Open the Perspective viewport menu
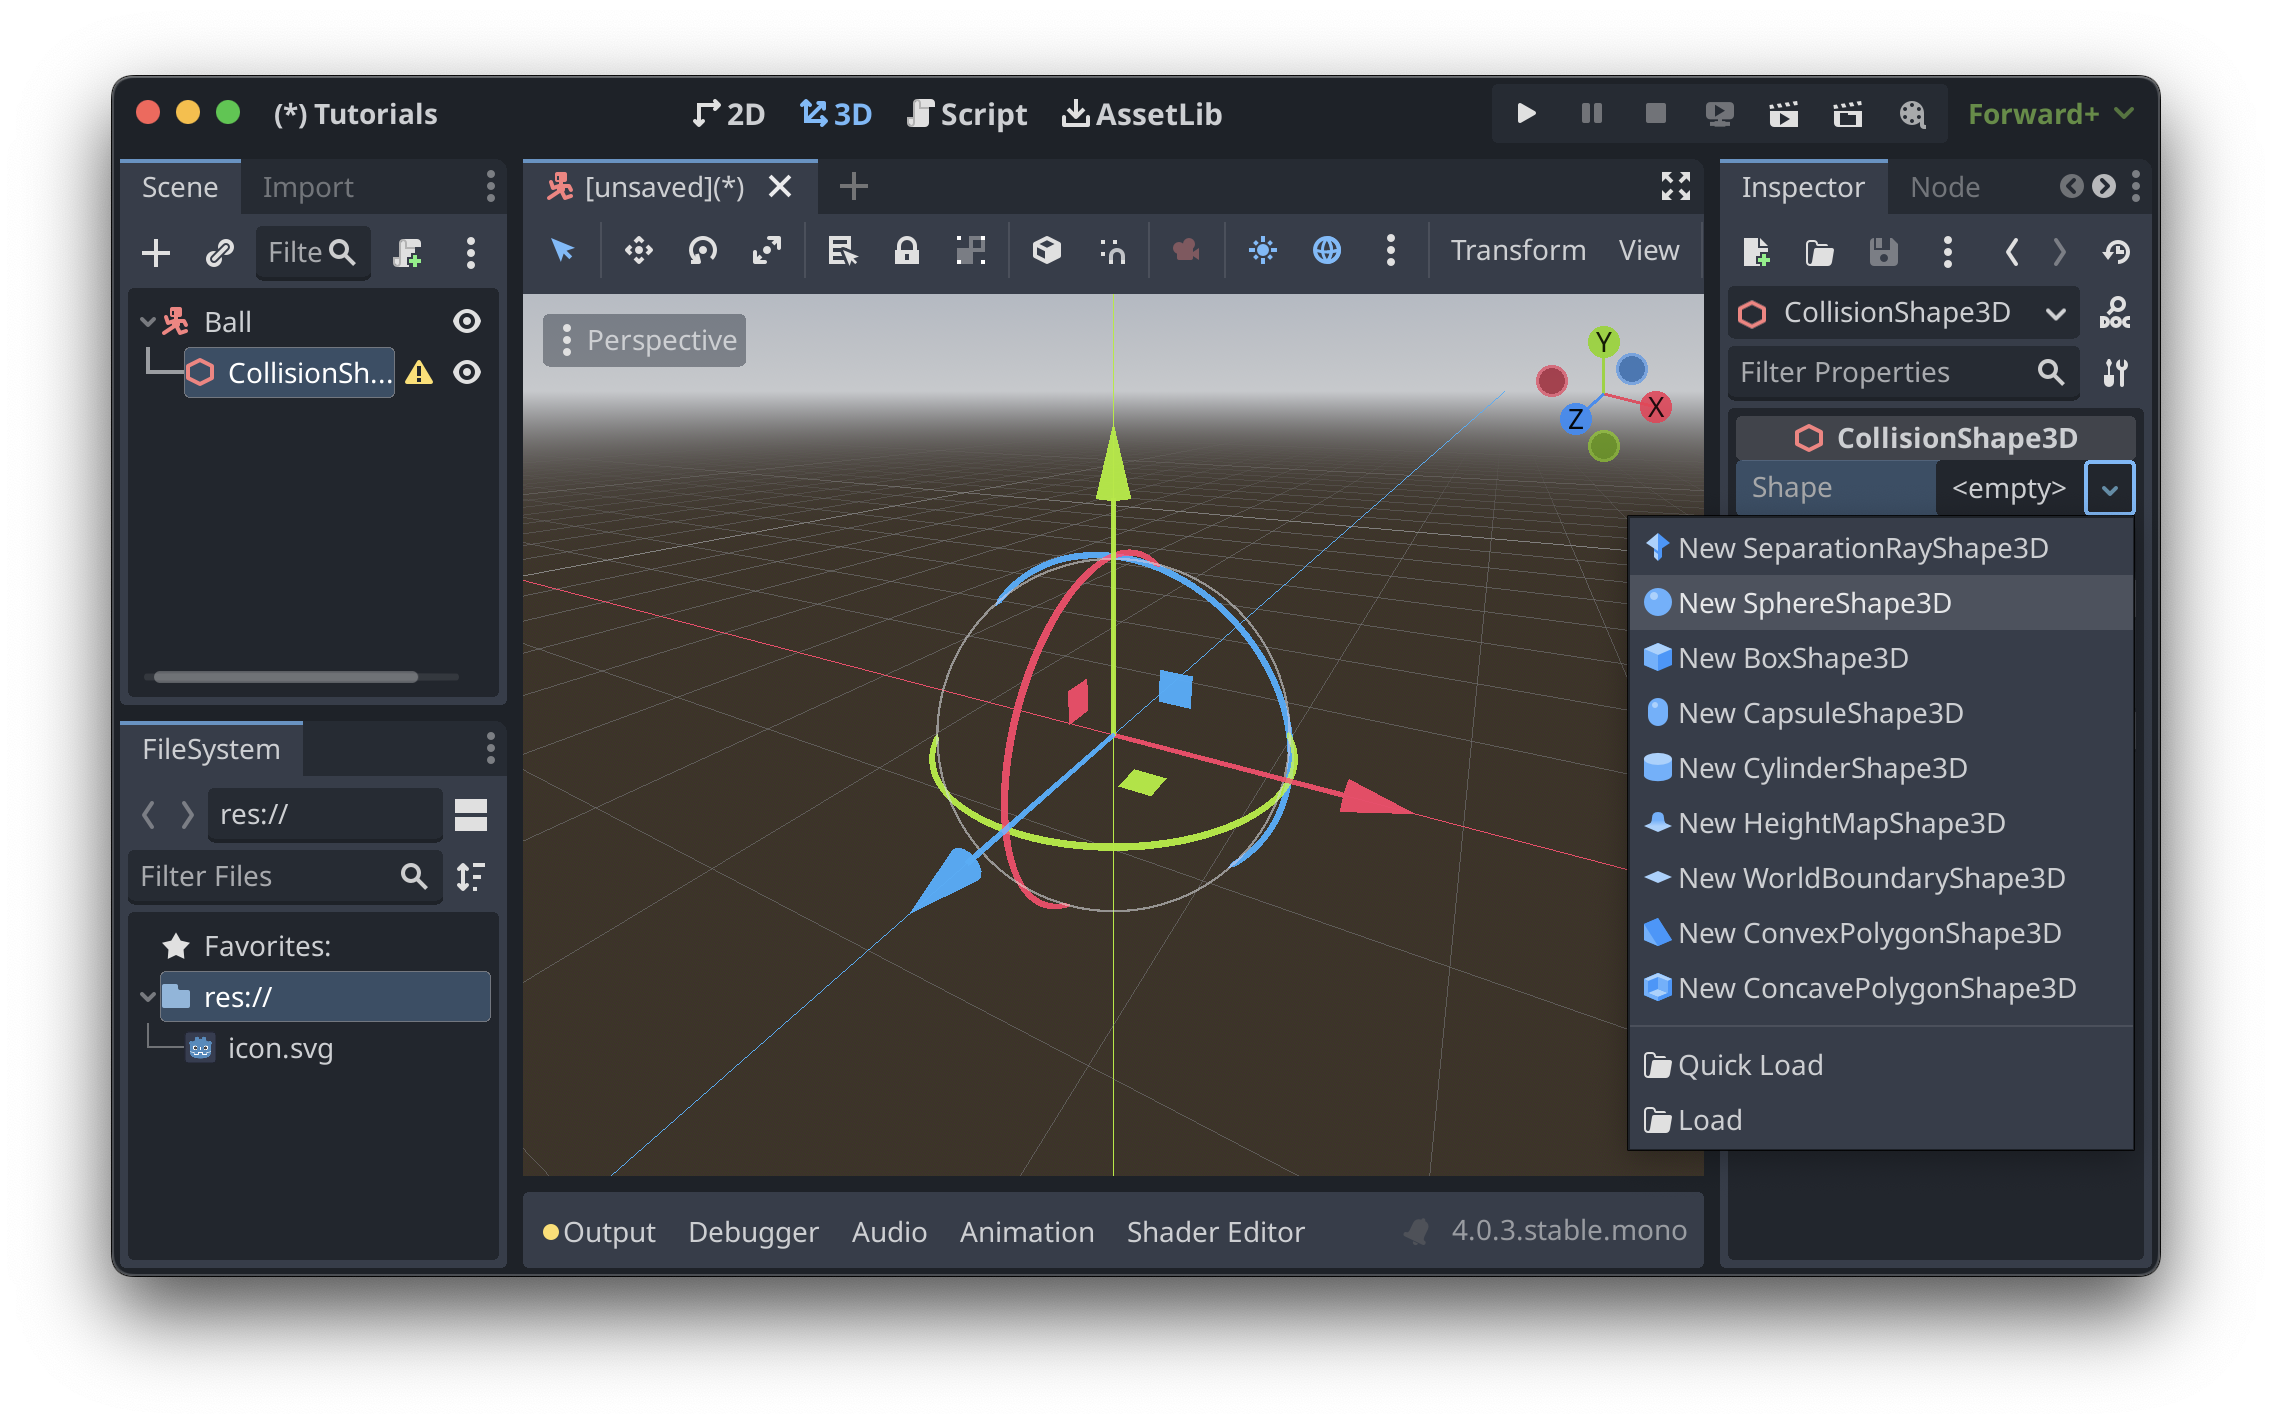The image size is (2272, 1424). pyautogui.click(x=643, y=340)
